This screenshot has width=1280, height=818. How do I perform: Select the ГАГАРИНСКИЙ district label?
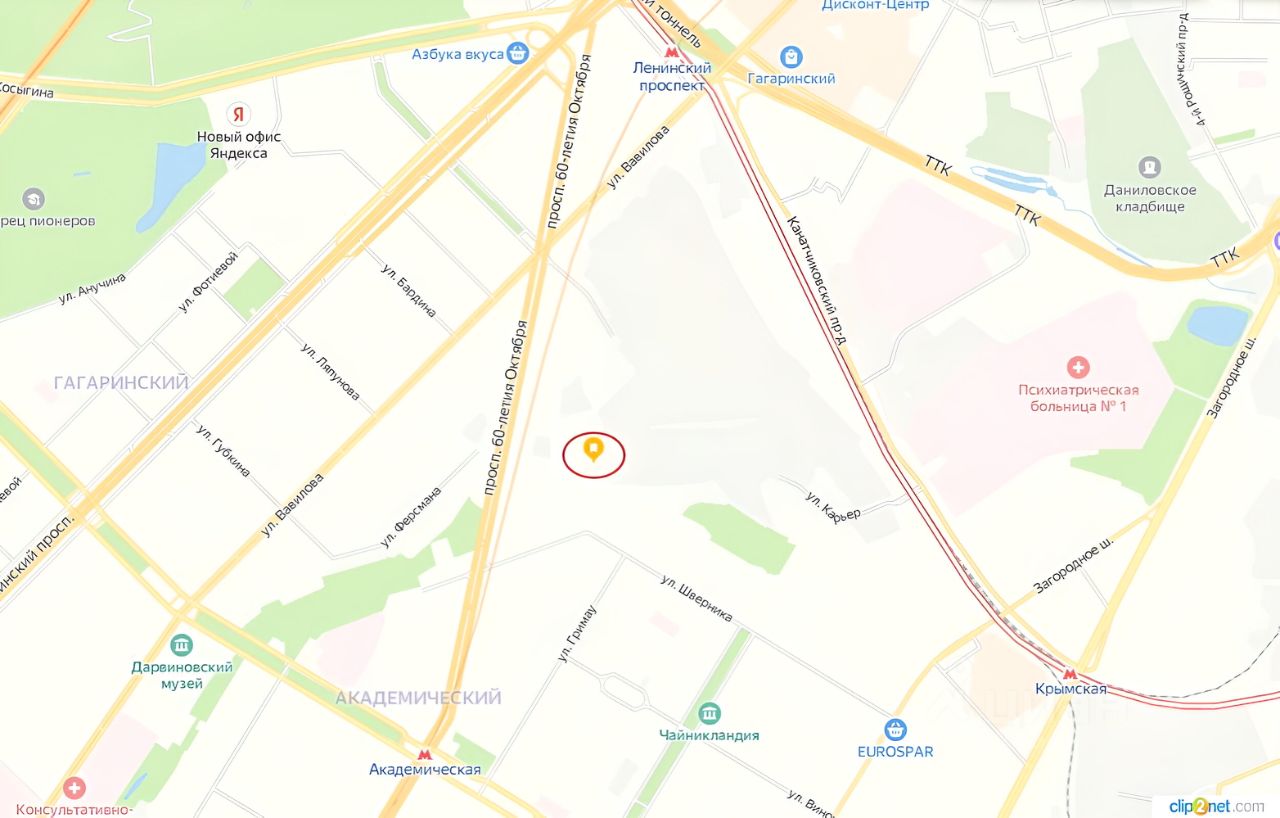point(121,383)
